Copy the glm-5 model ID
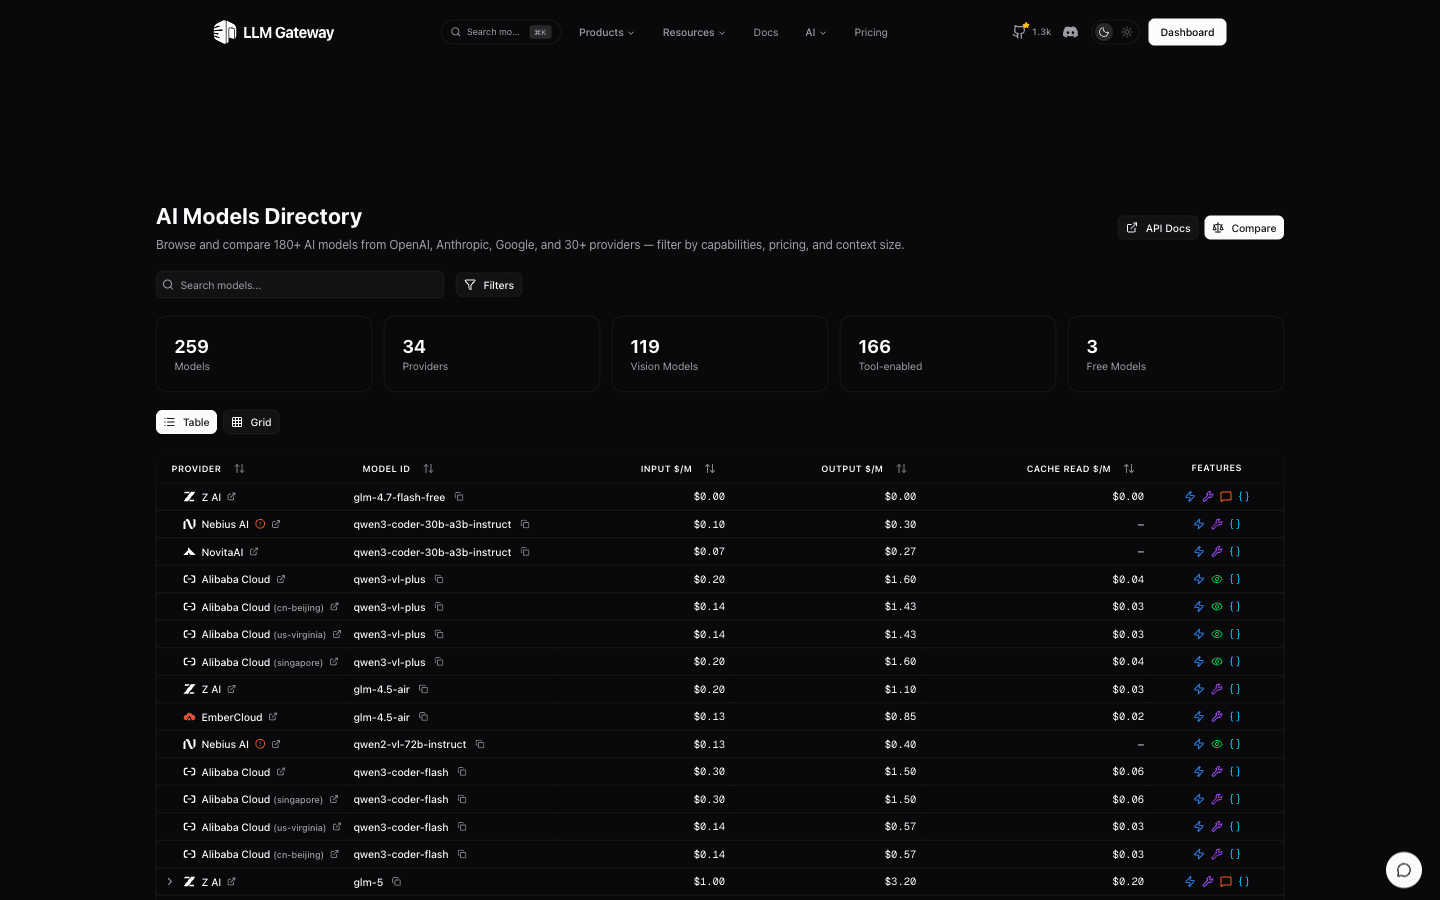 (396, 882)
